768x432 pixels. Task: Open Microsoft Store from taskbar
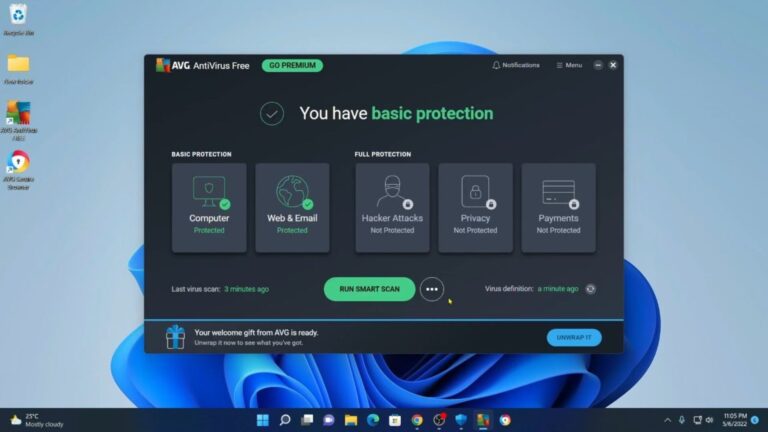tap(395, 420)
